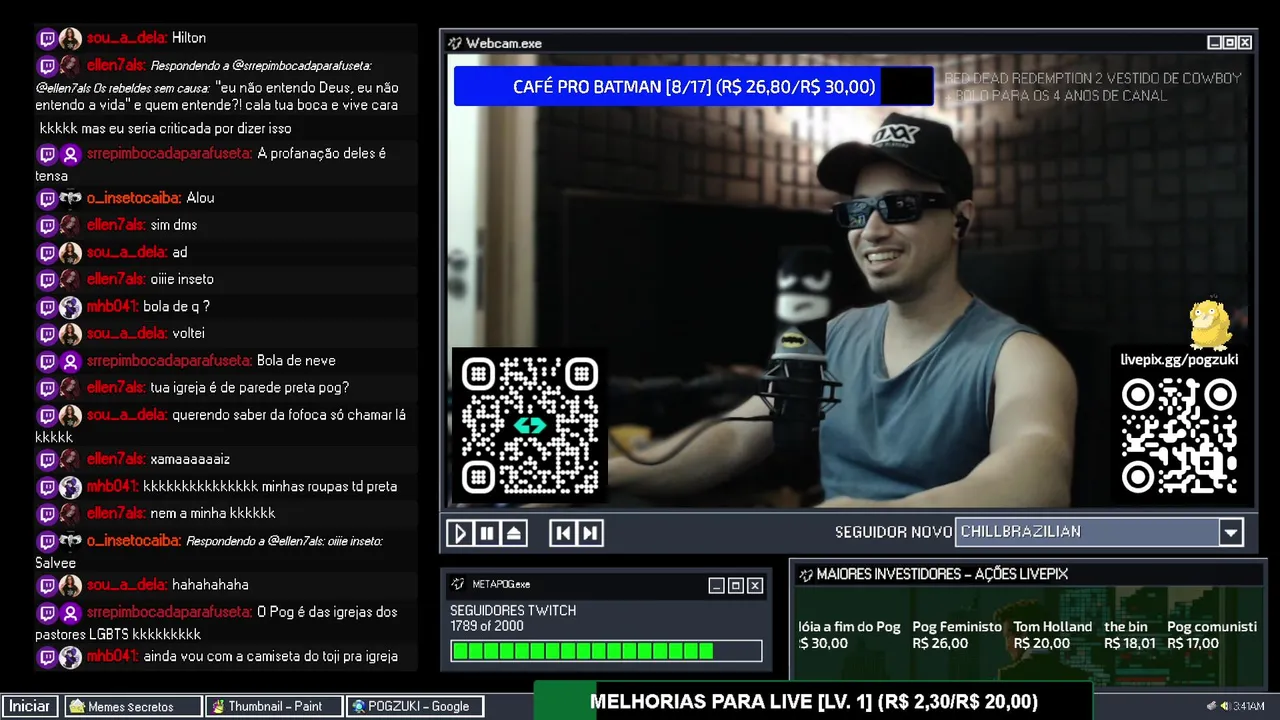This screenshot has width=1280, height=720.
Task: Click o_insetocaiba username on 'Salvee' reply
Action: [133, 541]
